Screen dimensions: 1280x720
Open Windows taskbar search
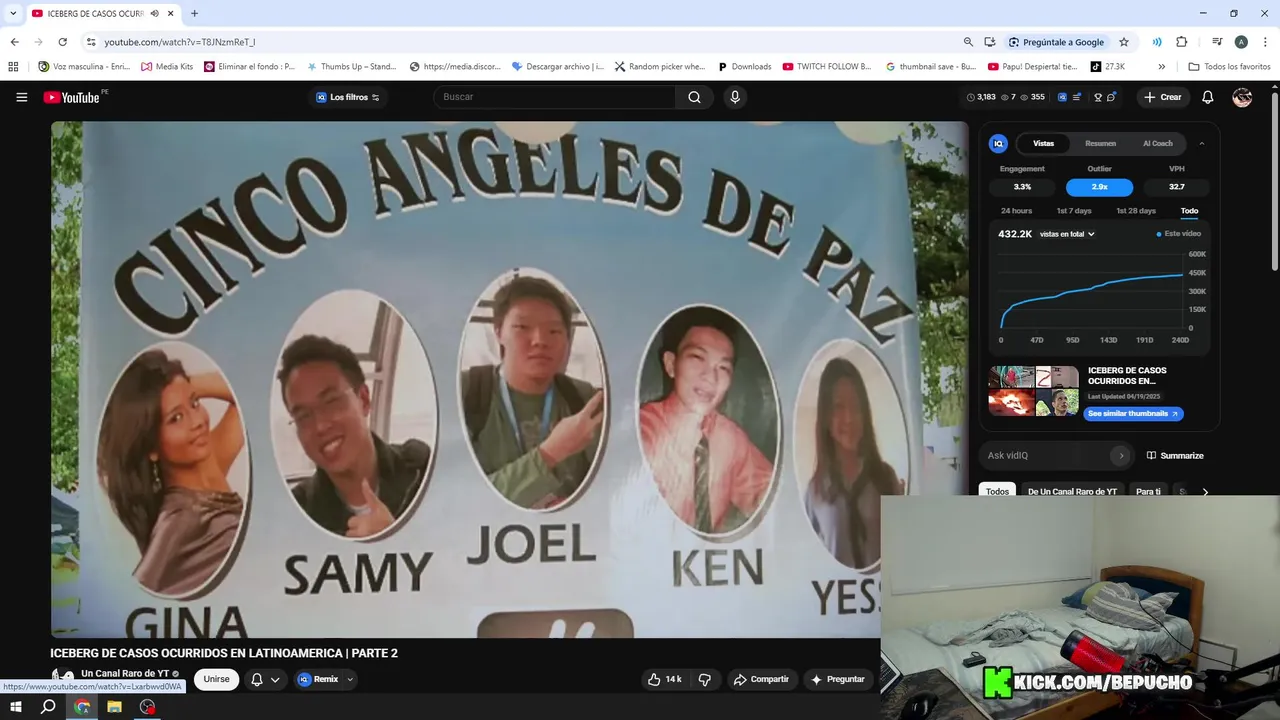click(x=48, y=707)
